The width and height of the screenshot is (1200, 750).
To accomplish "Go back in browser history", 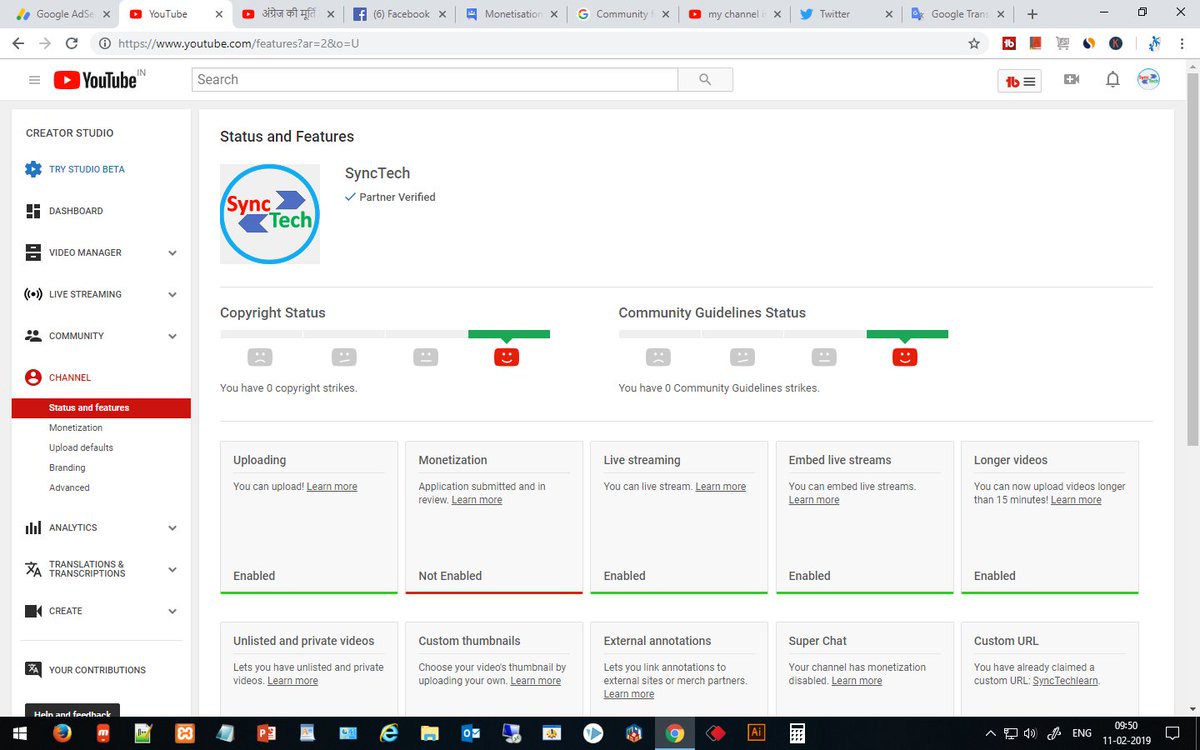I will click(18, 44).
